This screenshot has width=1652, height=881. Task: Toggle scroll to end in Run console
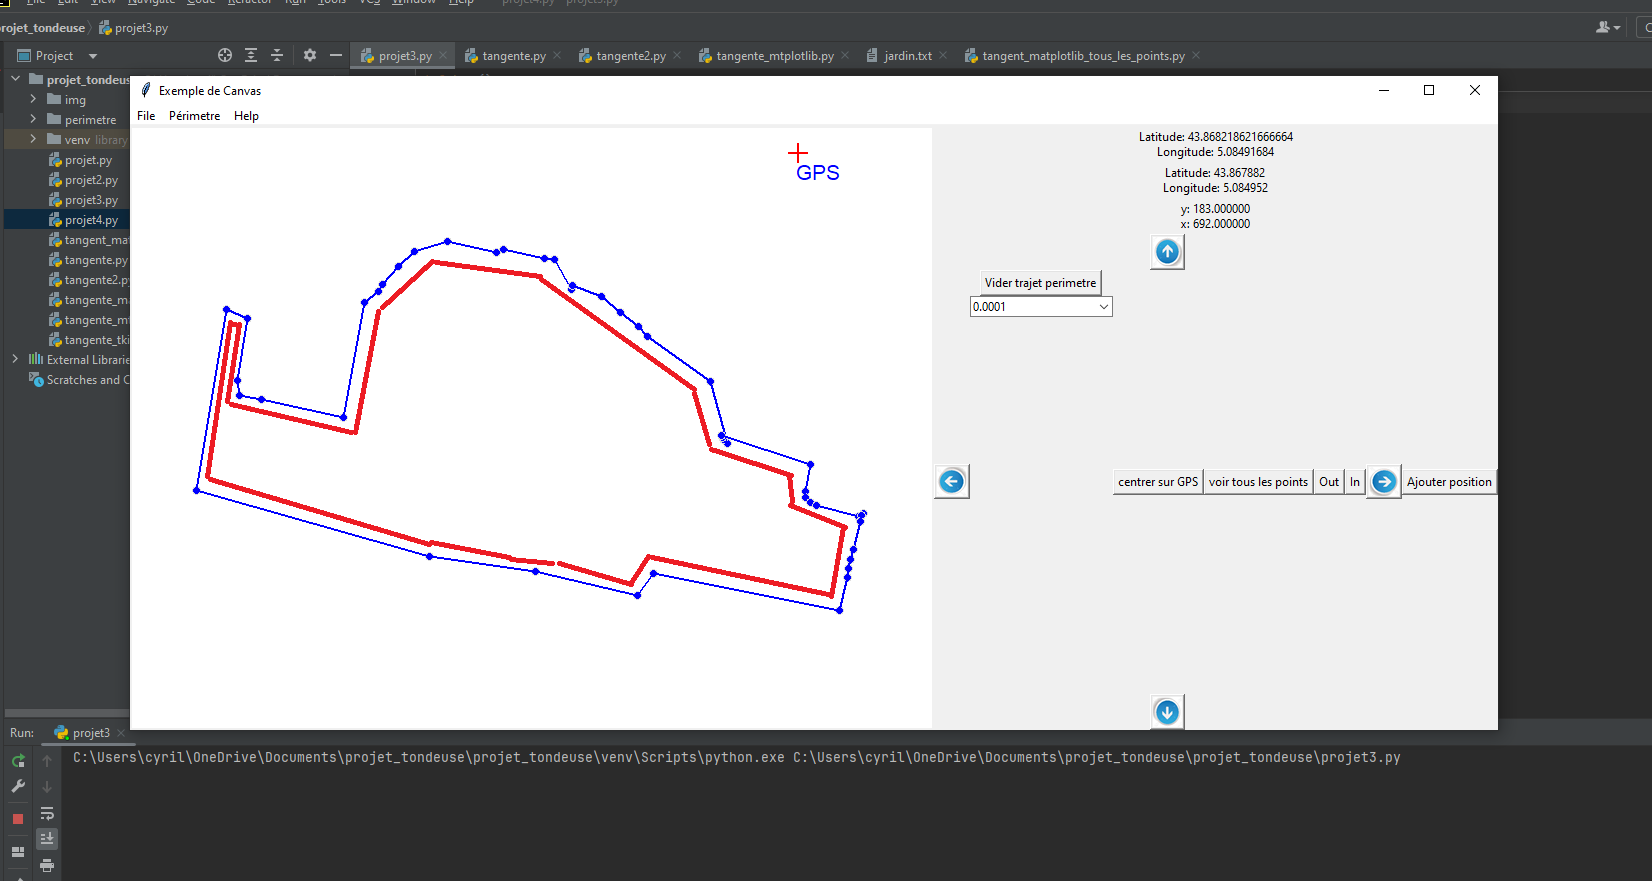pos(47,838)
